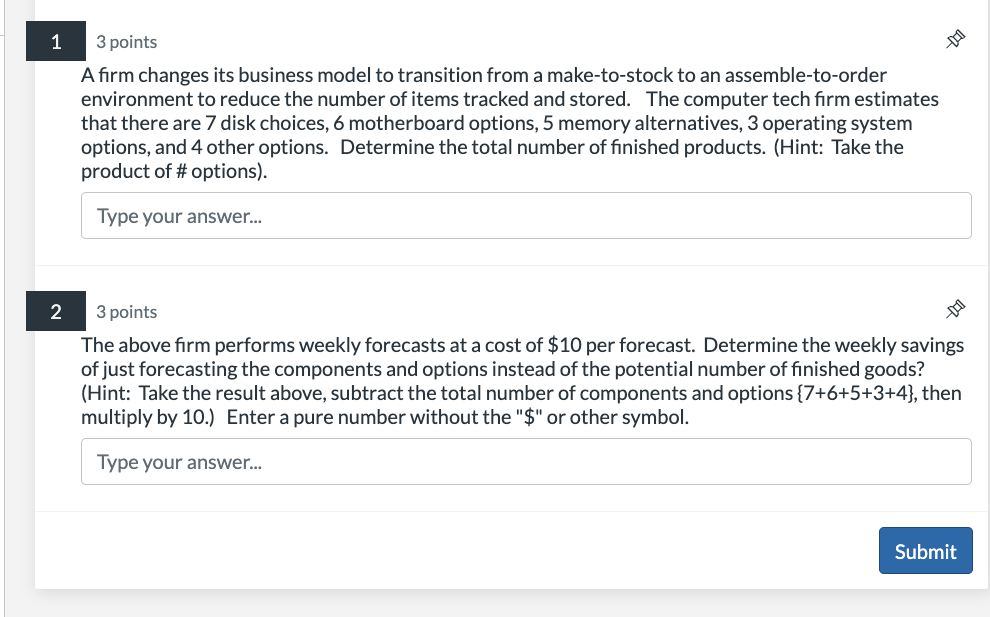Click the question 1 number badge
The height and width of the screenshot is (617, 990).
click(55, 41)
